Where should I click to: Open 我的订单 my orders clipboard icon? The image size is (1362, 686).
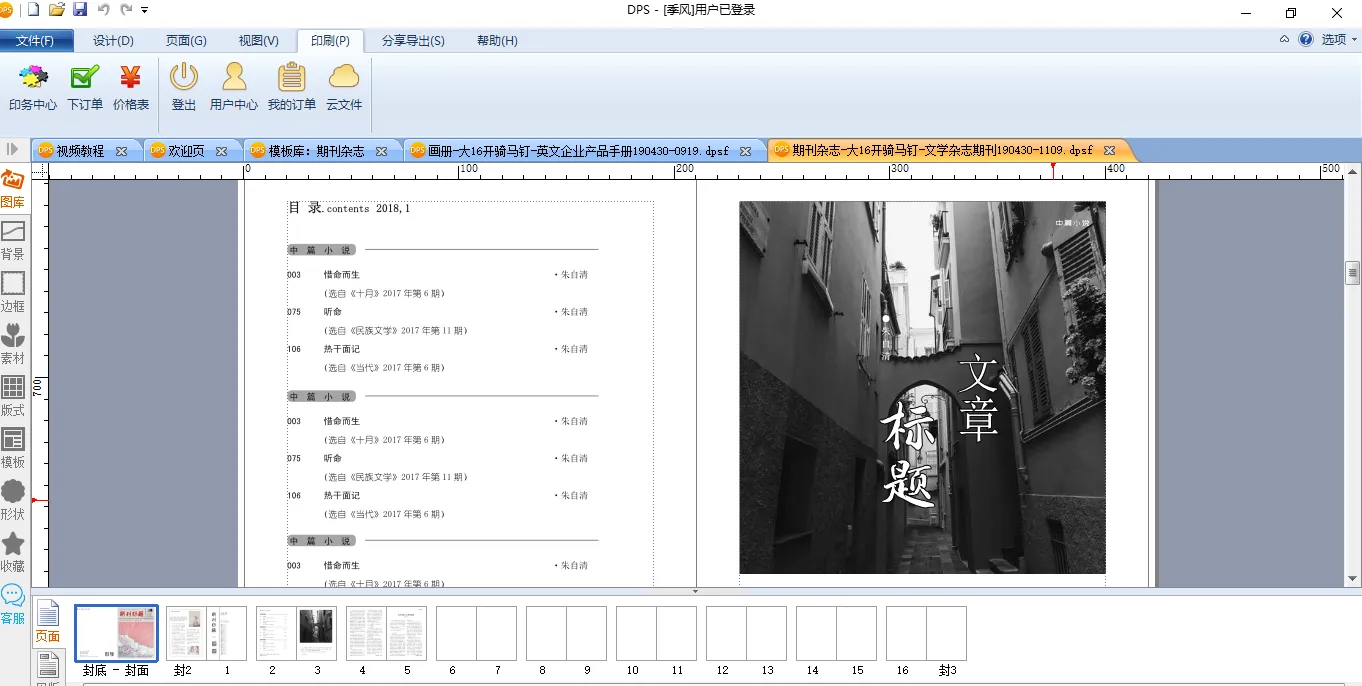pos(291,87)
